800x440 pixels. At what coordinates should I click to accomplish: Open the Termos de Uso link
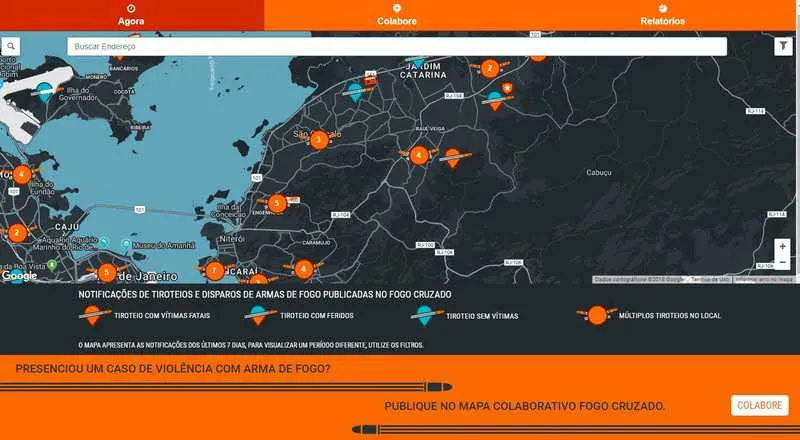(x=710, y=279)
